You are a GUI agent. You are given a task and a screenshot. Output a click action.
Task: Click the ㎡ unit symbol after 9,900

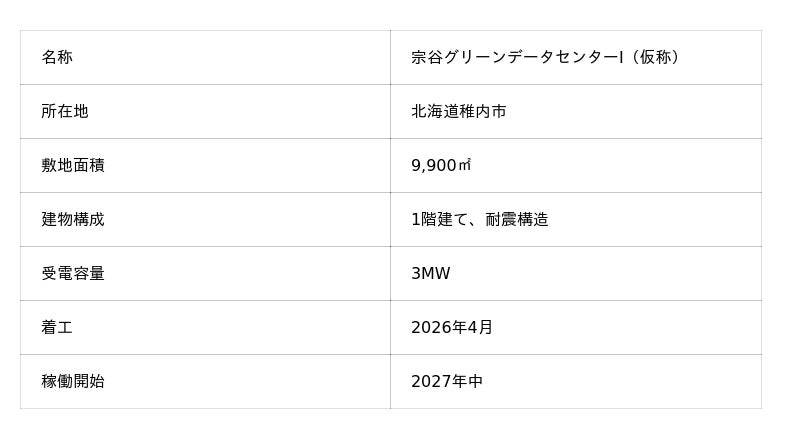pos(464,165)
